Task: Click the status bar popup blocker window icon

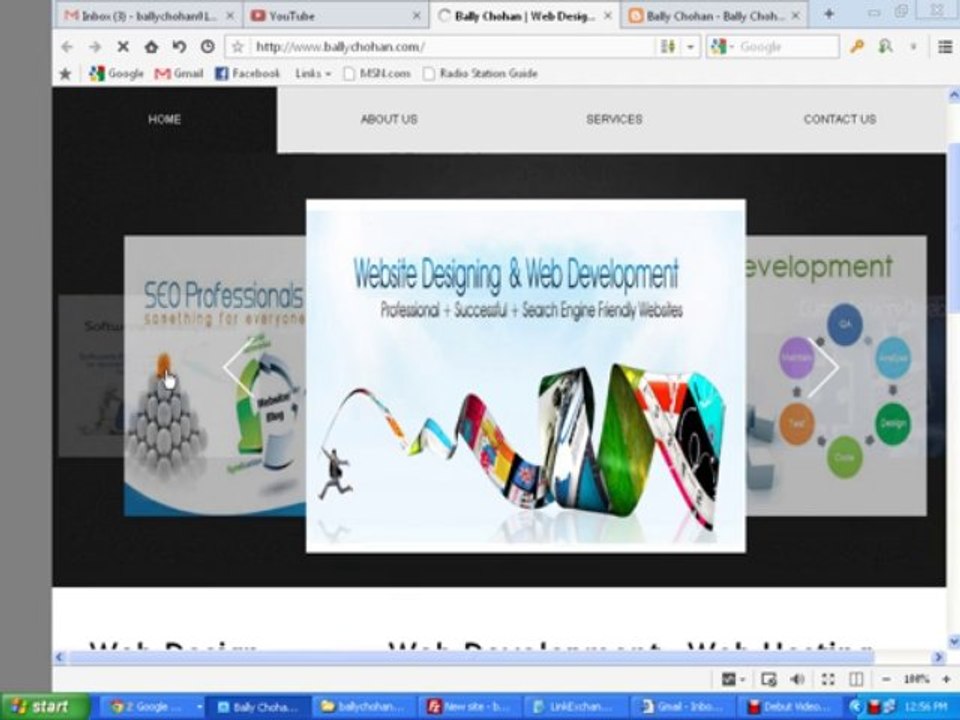Action: point(768,679)
